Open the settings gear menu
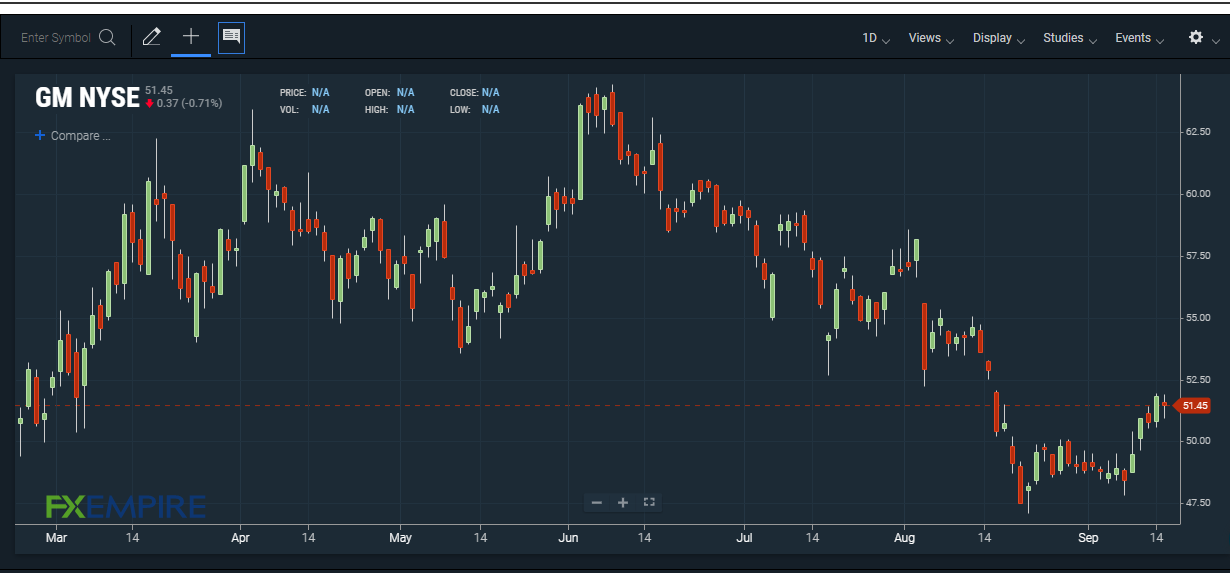Viewport: 1230px width, 573px height. pos(1196,37)
